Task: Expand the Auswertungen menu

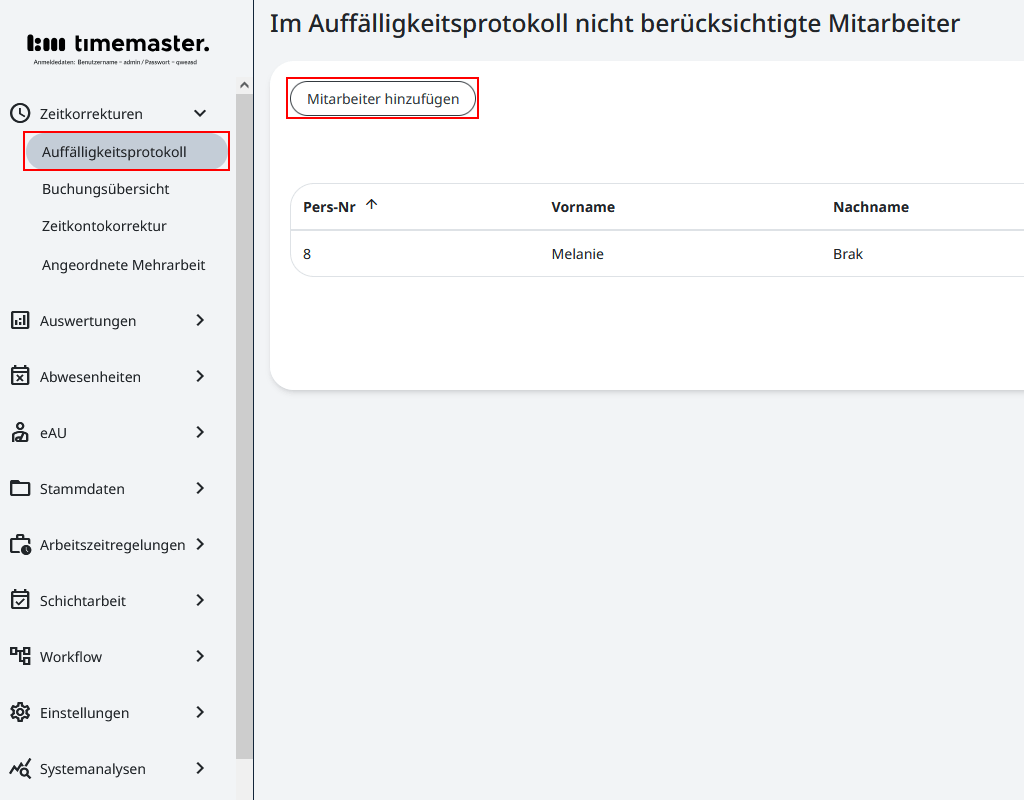Action: coord(199,320)
